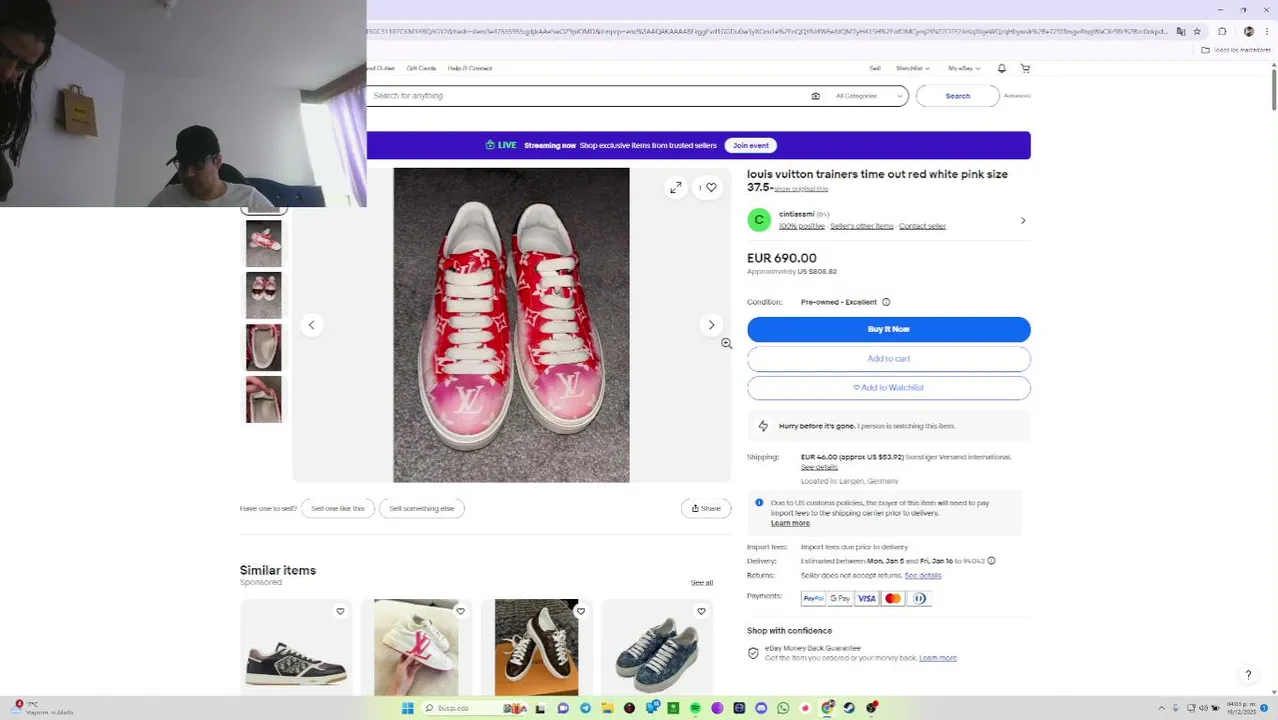Add item to watchlist heart on main image

coord(711,187)
